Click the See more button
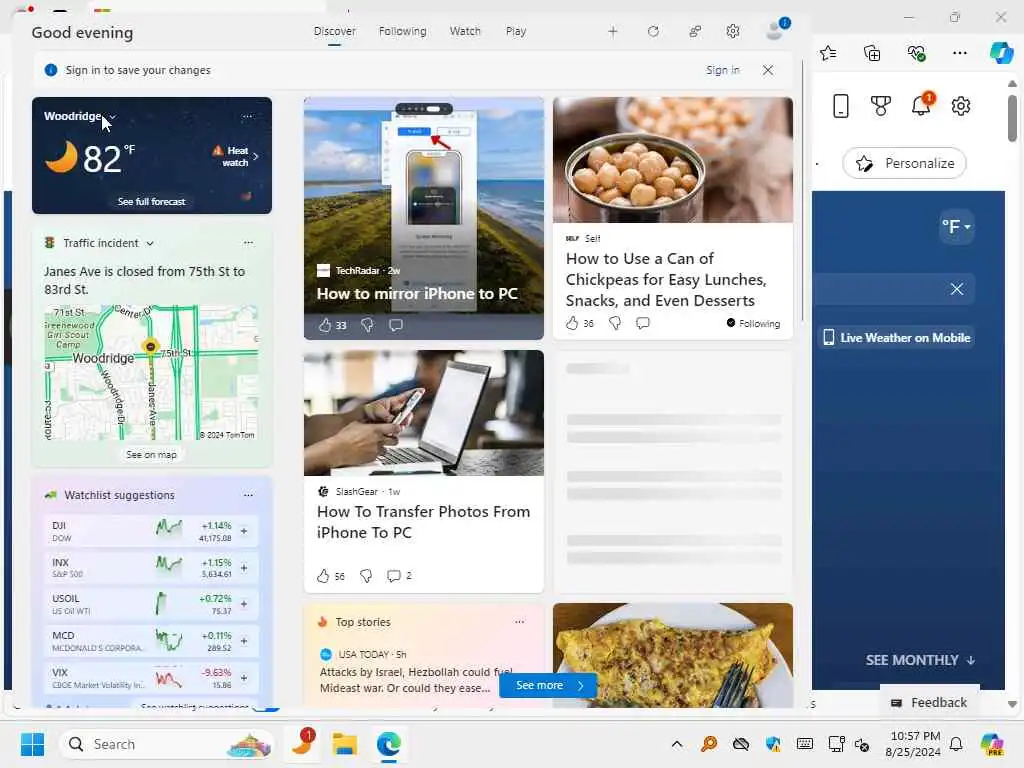Screen dimensions: 1024x768 [548, 686]
